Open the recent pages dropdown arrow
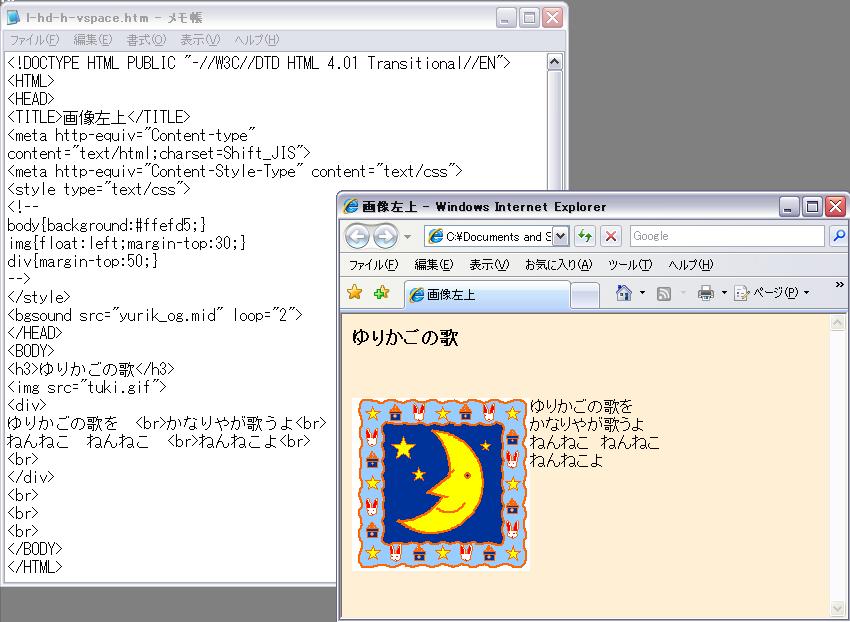This screenshot has height=622, width=850. (x=408, y=237)
